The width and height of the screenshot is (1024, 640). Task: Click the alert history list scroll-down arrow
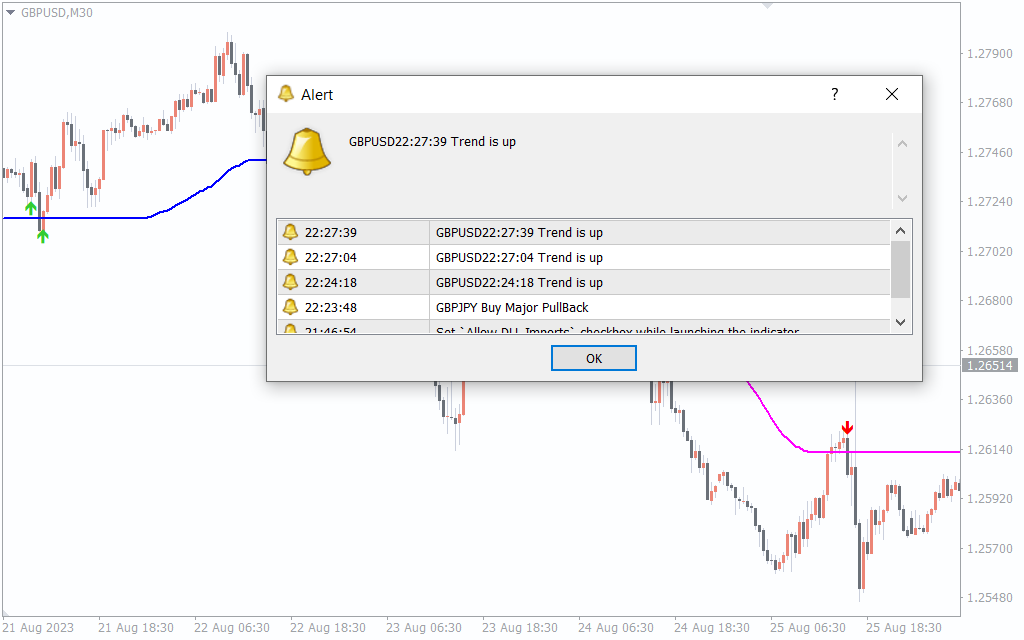[901, 322]
